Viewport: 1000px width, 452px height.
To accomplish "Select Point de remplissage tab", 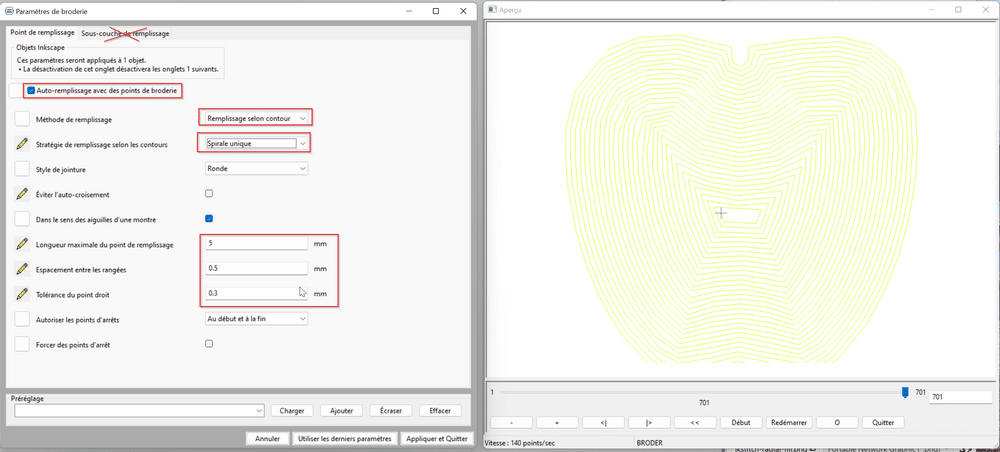I will [42, 33].
